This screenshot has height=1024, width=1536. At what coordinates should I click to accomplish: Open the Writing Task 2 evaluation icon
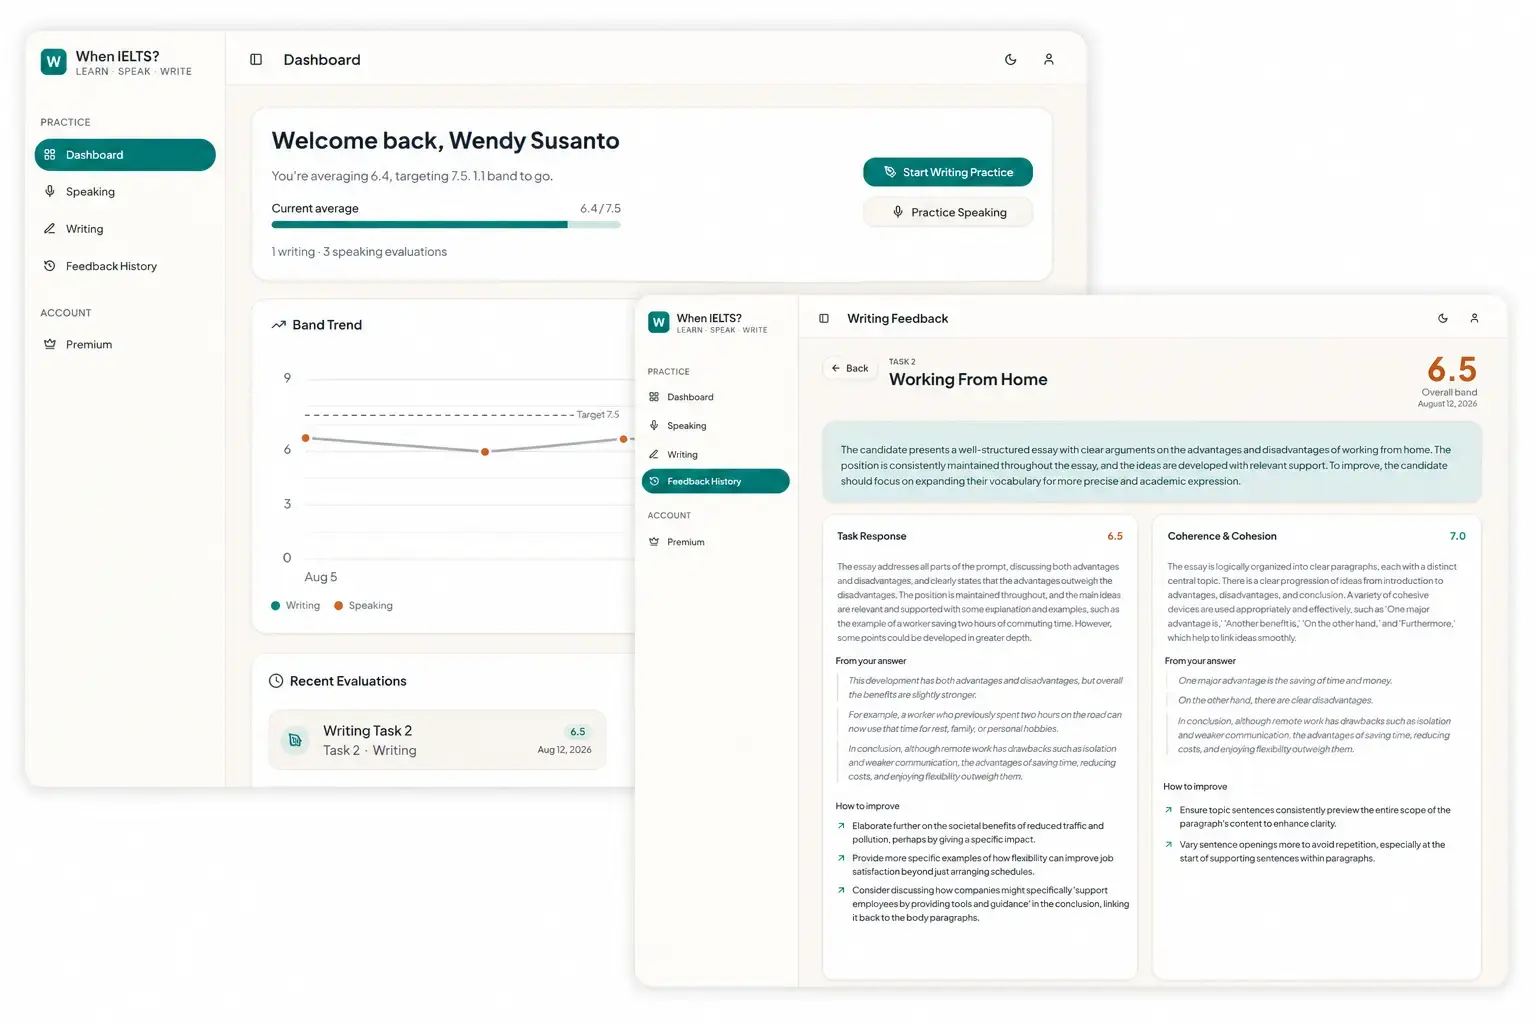point(295,740)
